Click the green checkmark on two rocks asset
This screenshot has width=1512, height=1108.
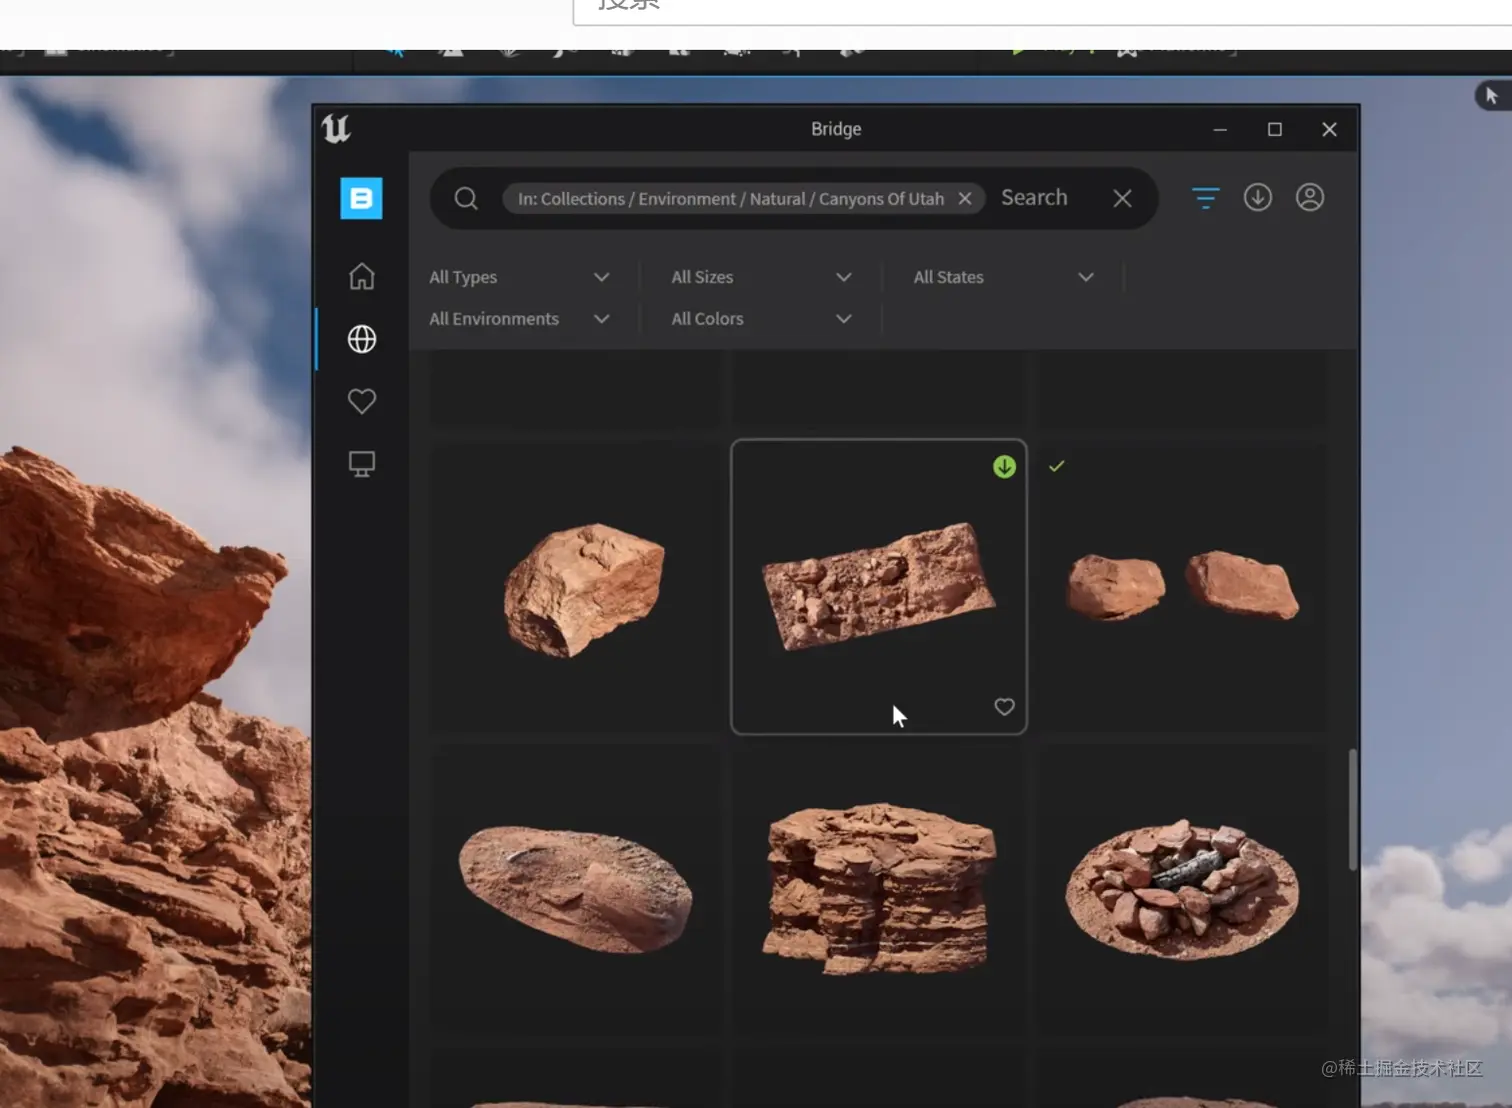1056,466
